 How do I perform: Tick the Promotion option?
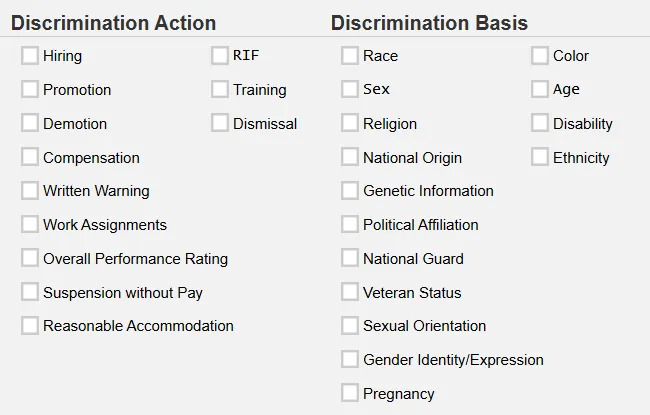click(30, 90)
